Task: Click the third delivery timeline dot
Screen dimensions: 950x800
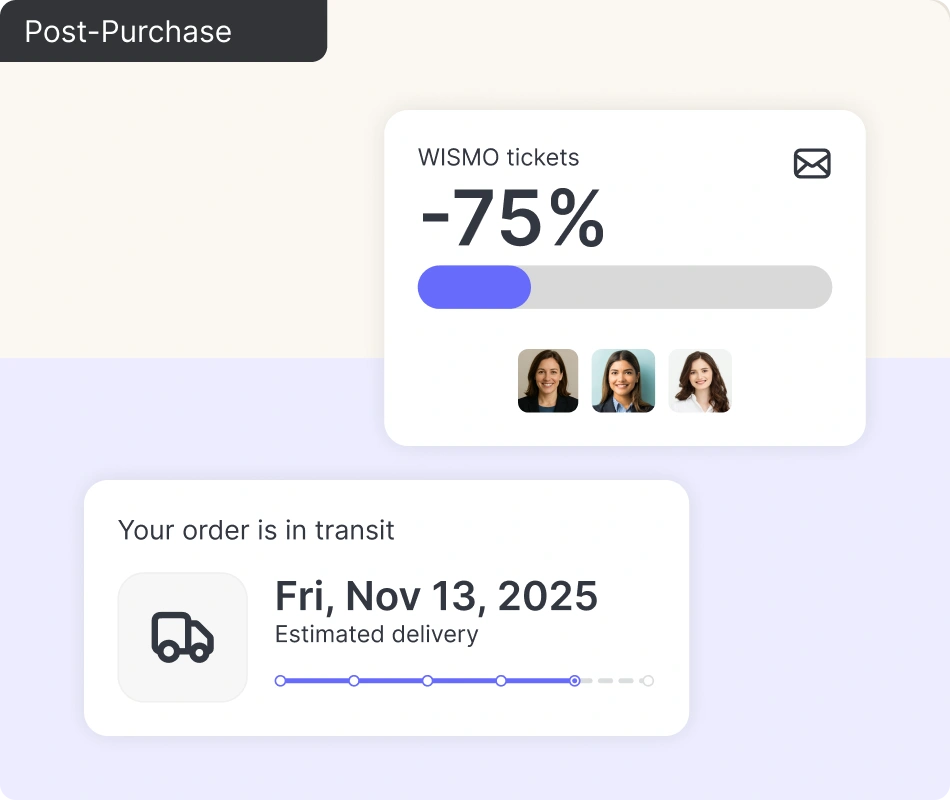Action: 427,681
